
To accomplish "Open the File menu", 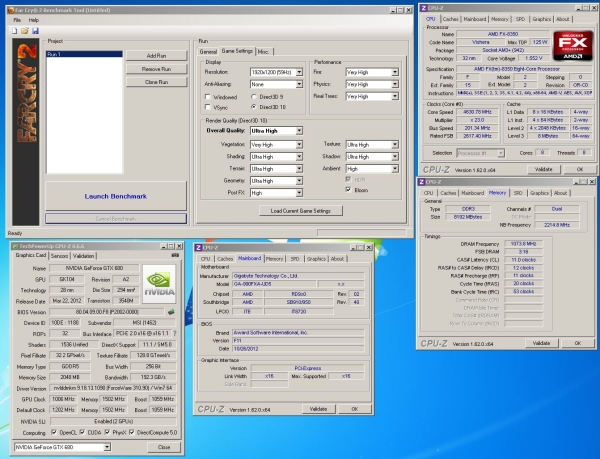I will tap(17, 20).
